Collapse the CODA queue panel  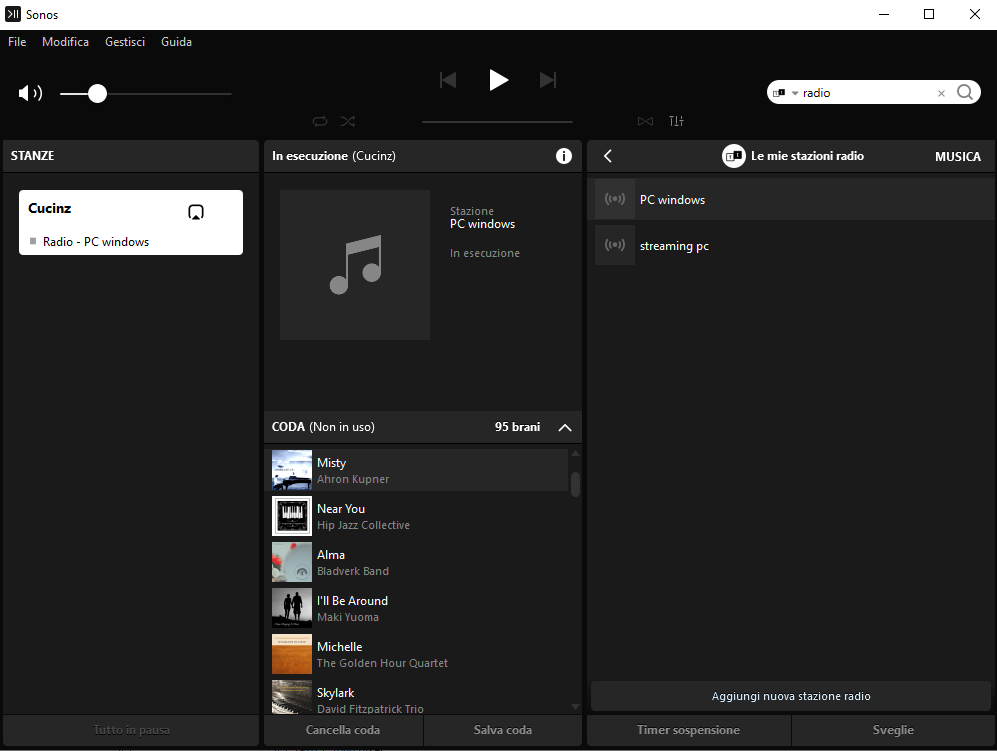pyautogui.click(x=565, y=427)
